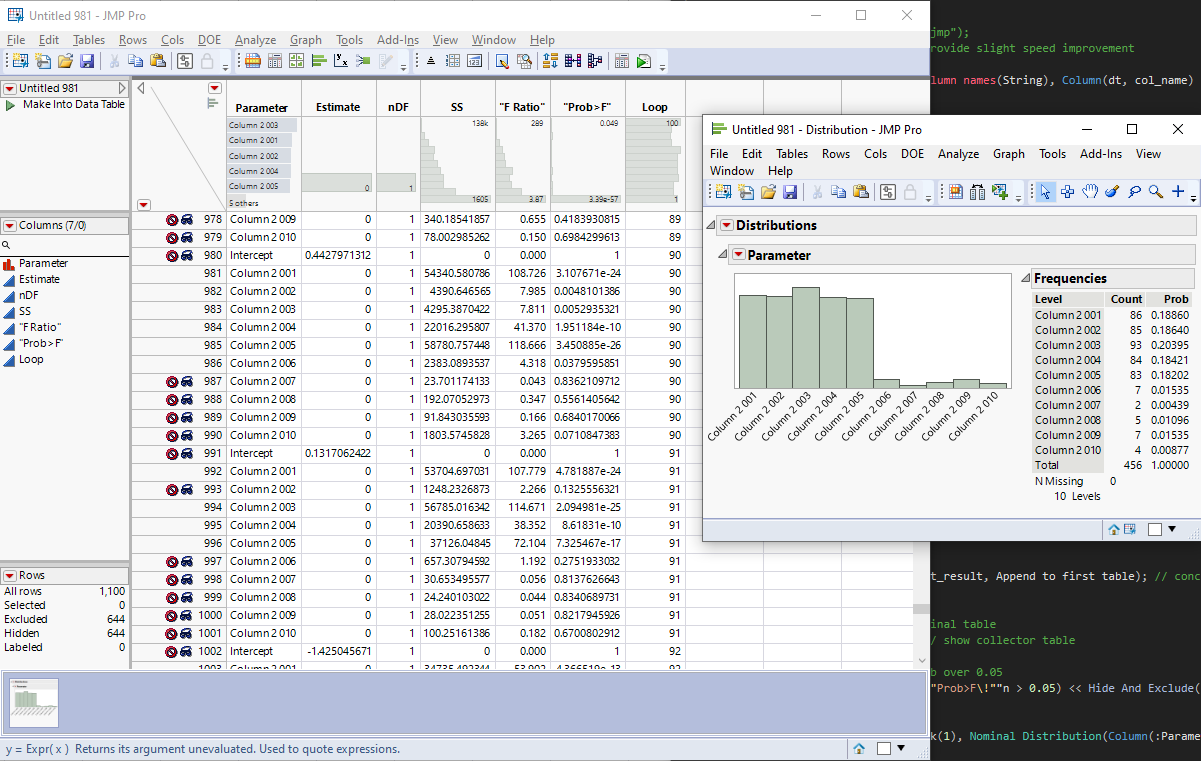Click the home window icon in Distribution window
Screen dimensions: 1201x761
[x=1116, y=529]
